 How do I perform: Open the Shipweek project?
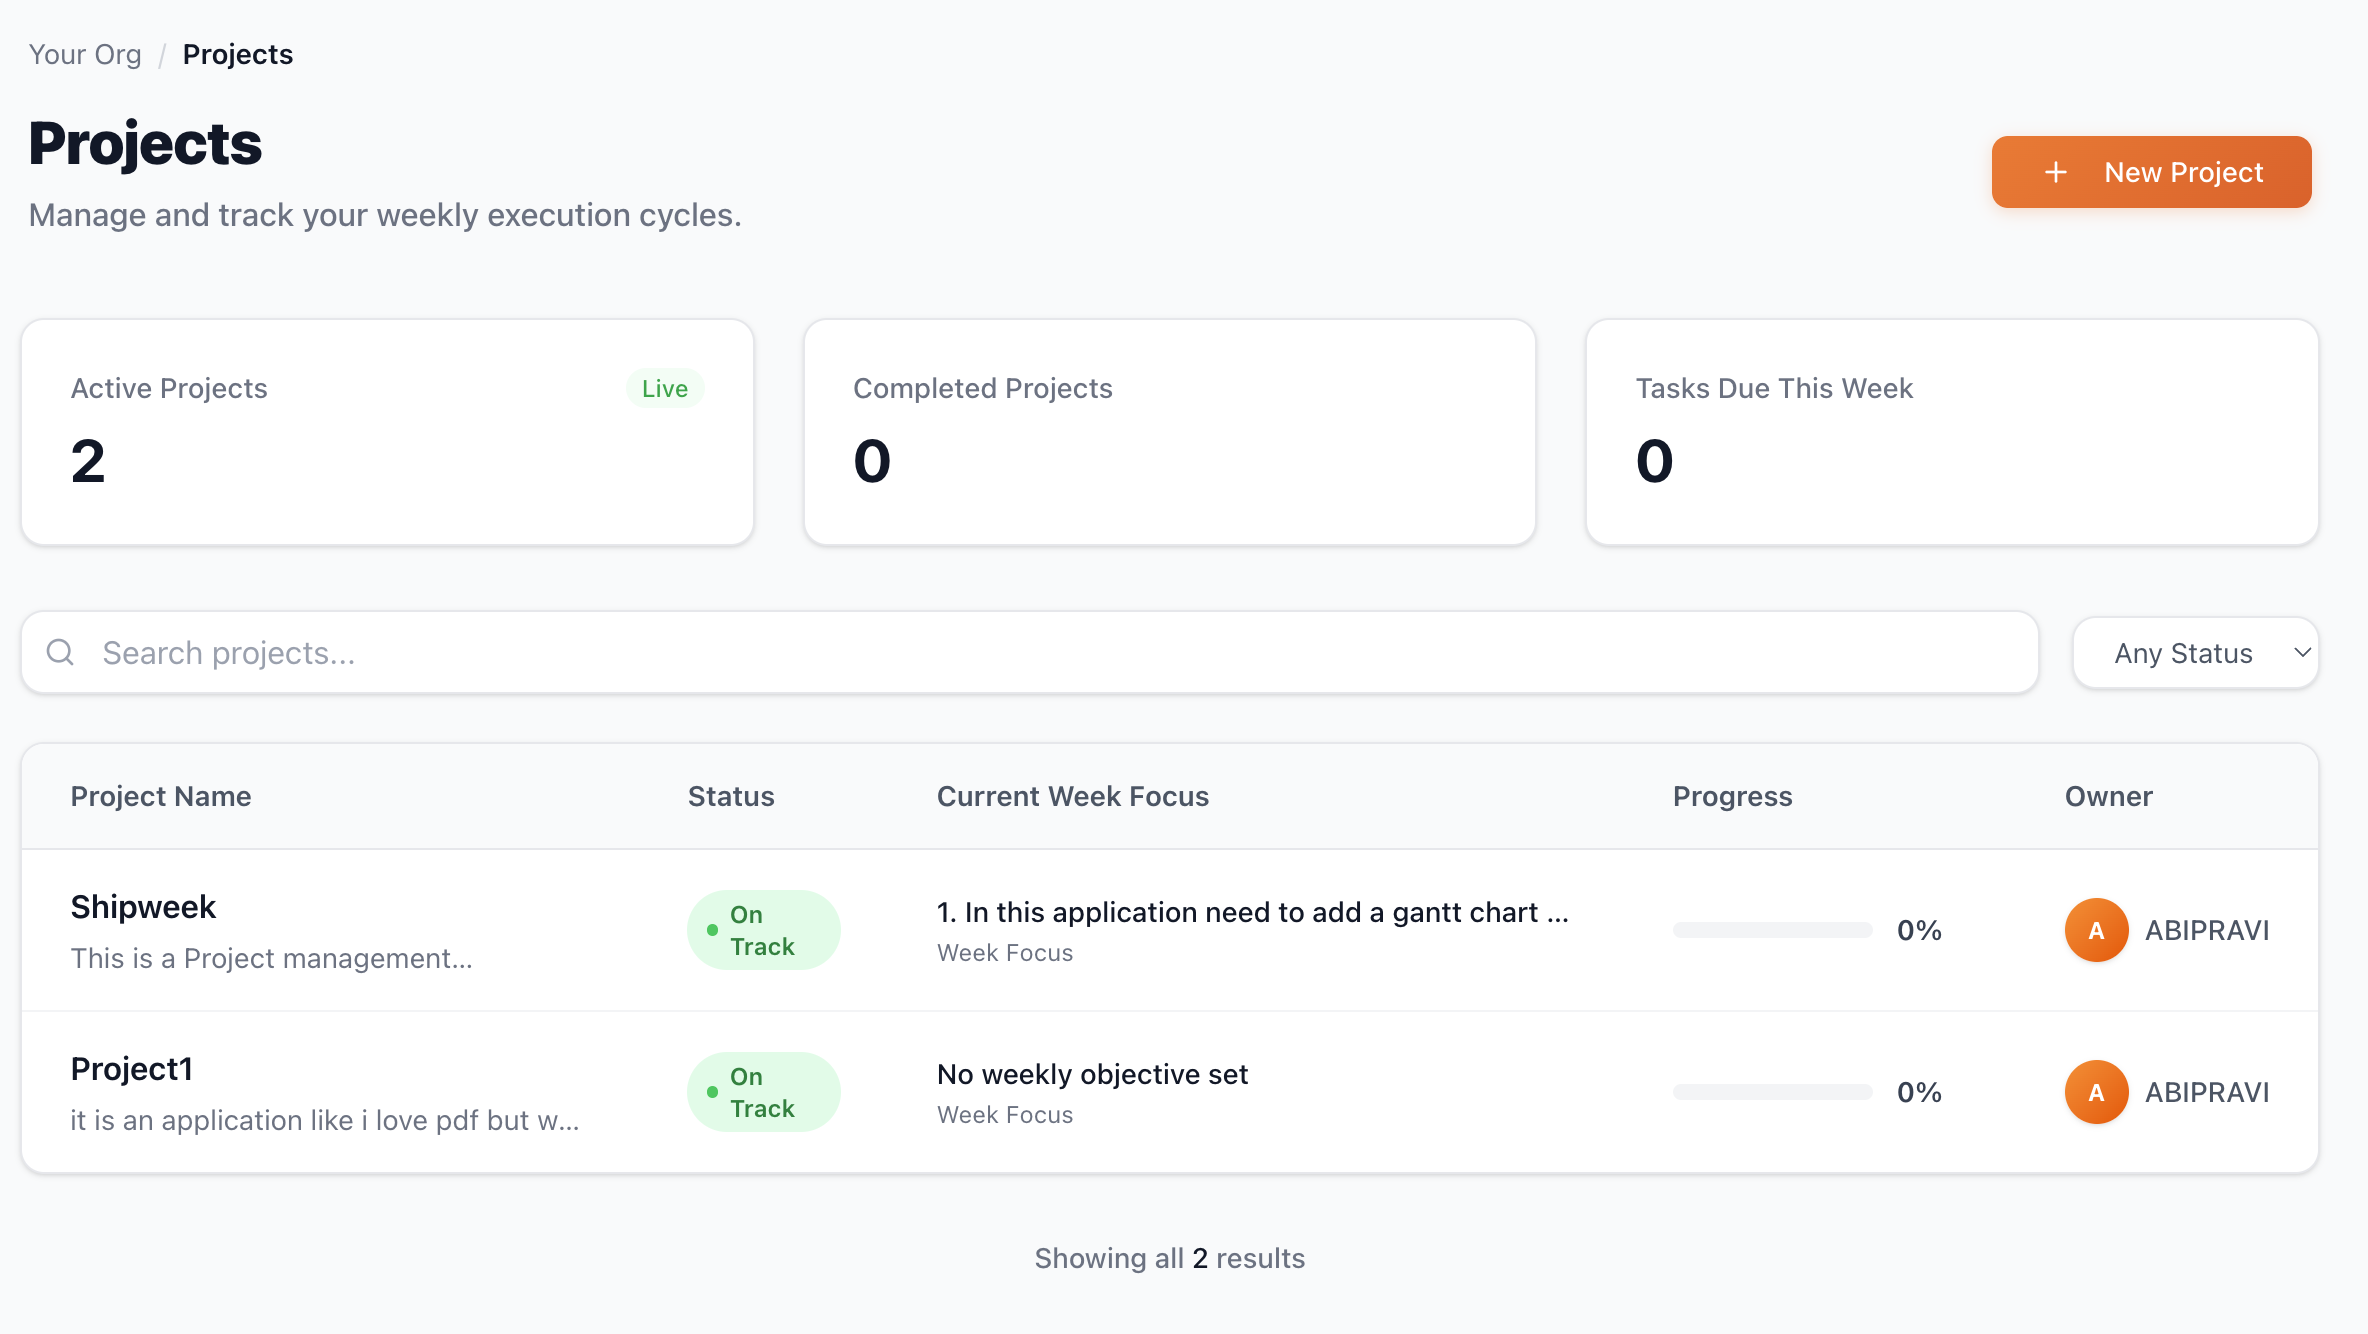pos(143,907)
